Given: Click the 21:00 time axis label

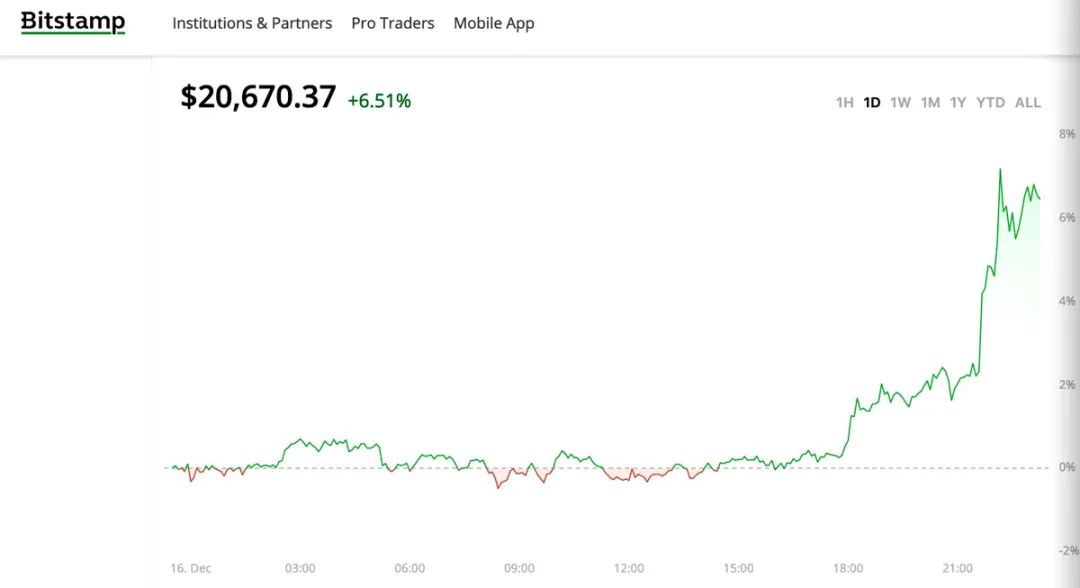Looking at the screenshot, I should coord(957,568).
